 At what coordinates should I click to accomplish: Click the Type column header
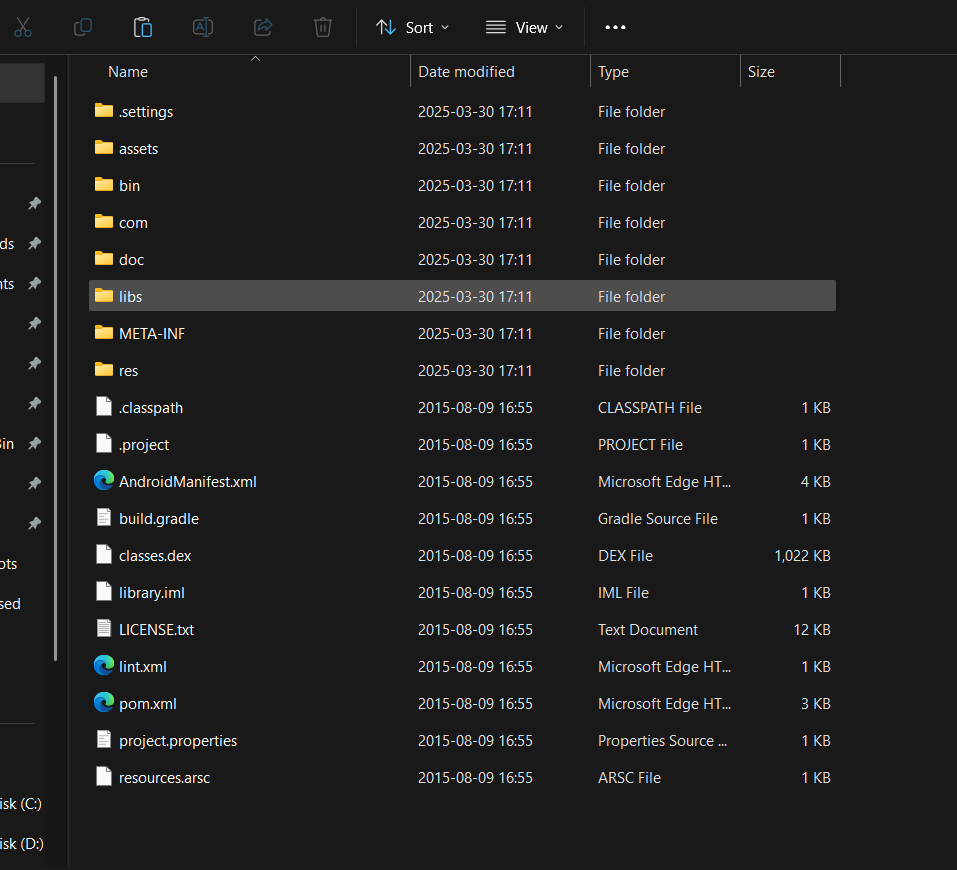[x=613, y=72]
